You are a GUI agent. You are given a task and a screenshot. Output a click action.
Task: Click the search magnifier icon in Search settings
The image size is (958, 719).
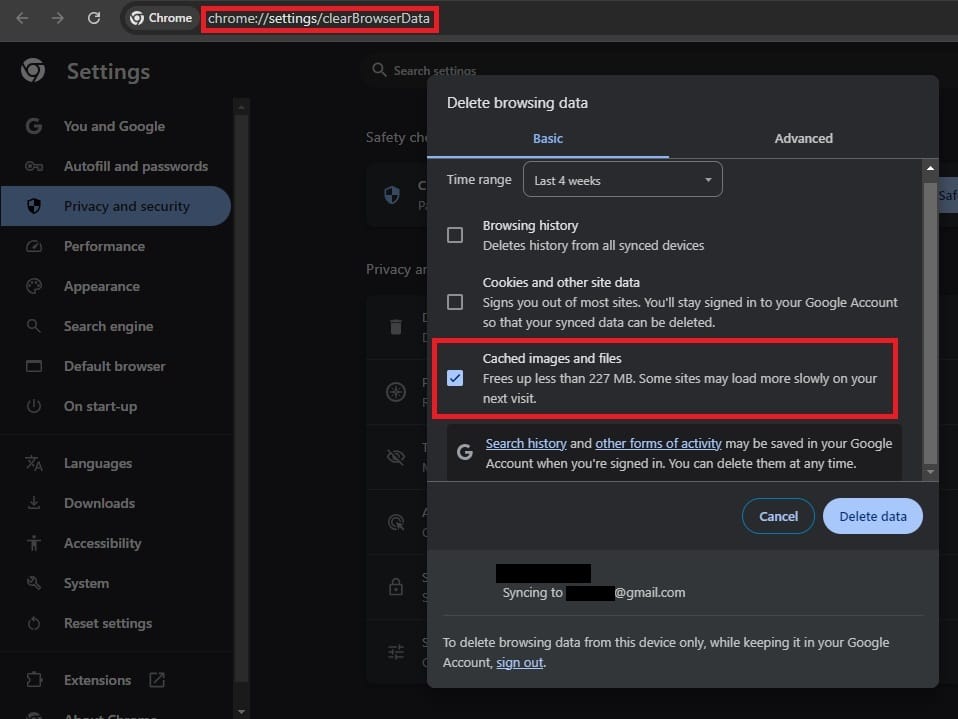(x=379, y=70)
